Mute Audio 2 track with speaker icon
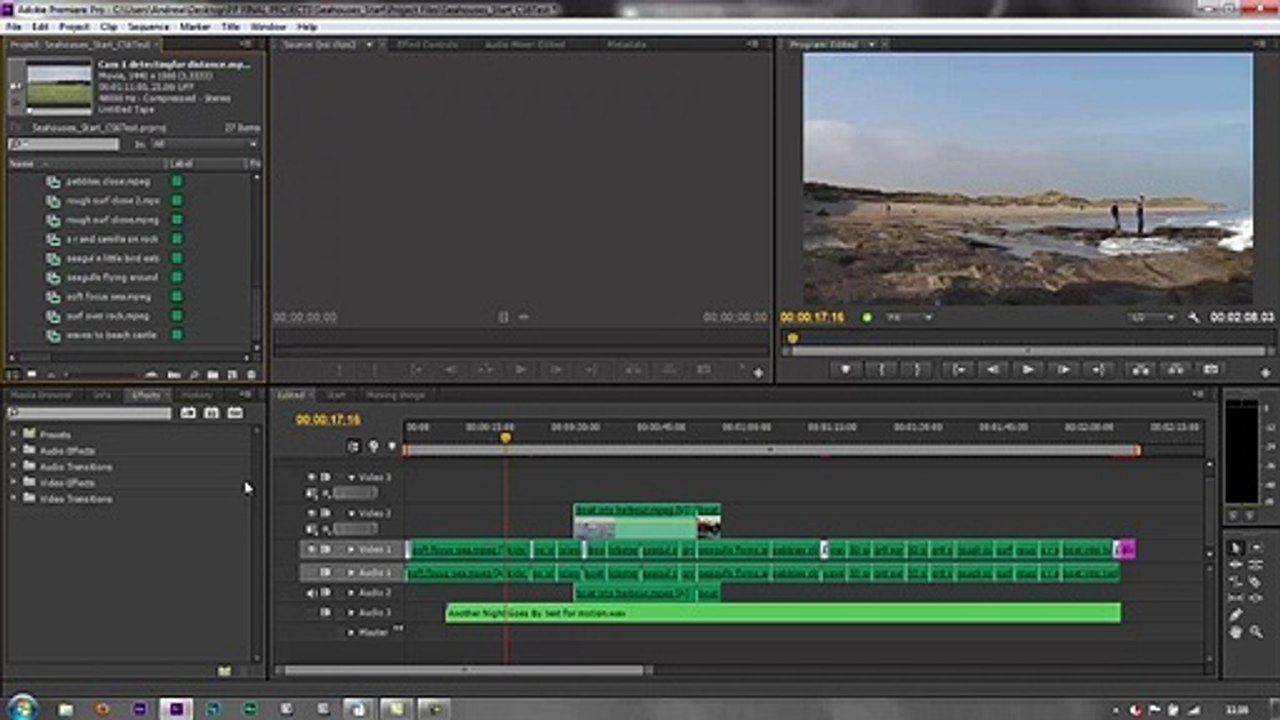The width and height of the screenshot is (1280, 720). [x=311, y=593]
